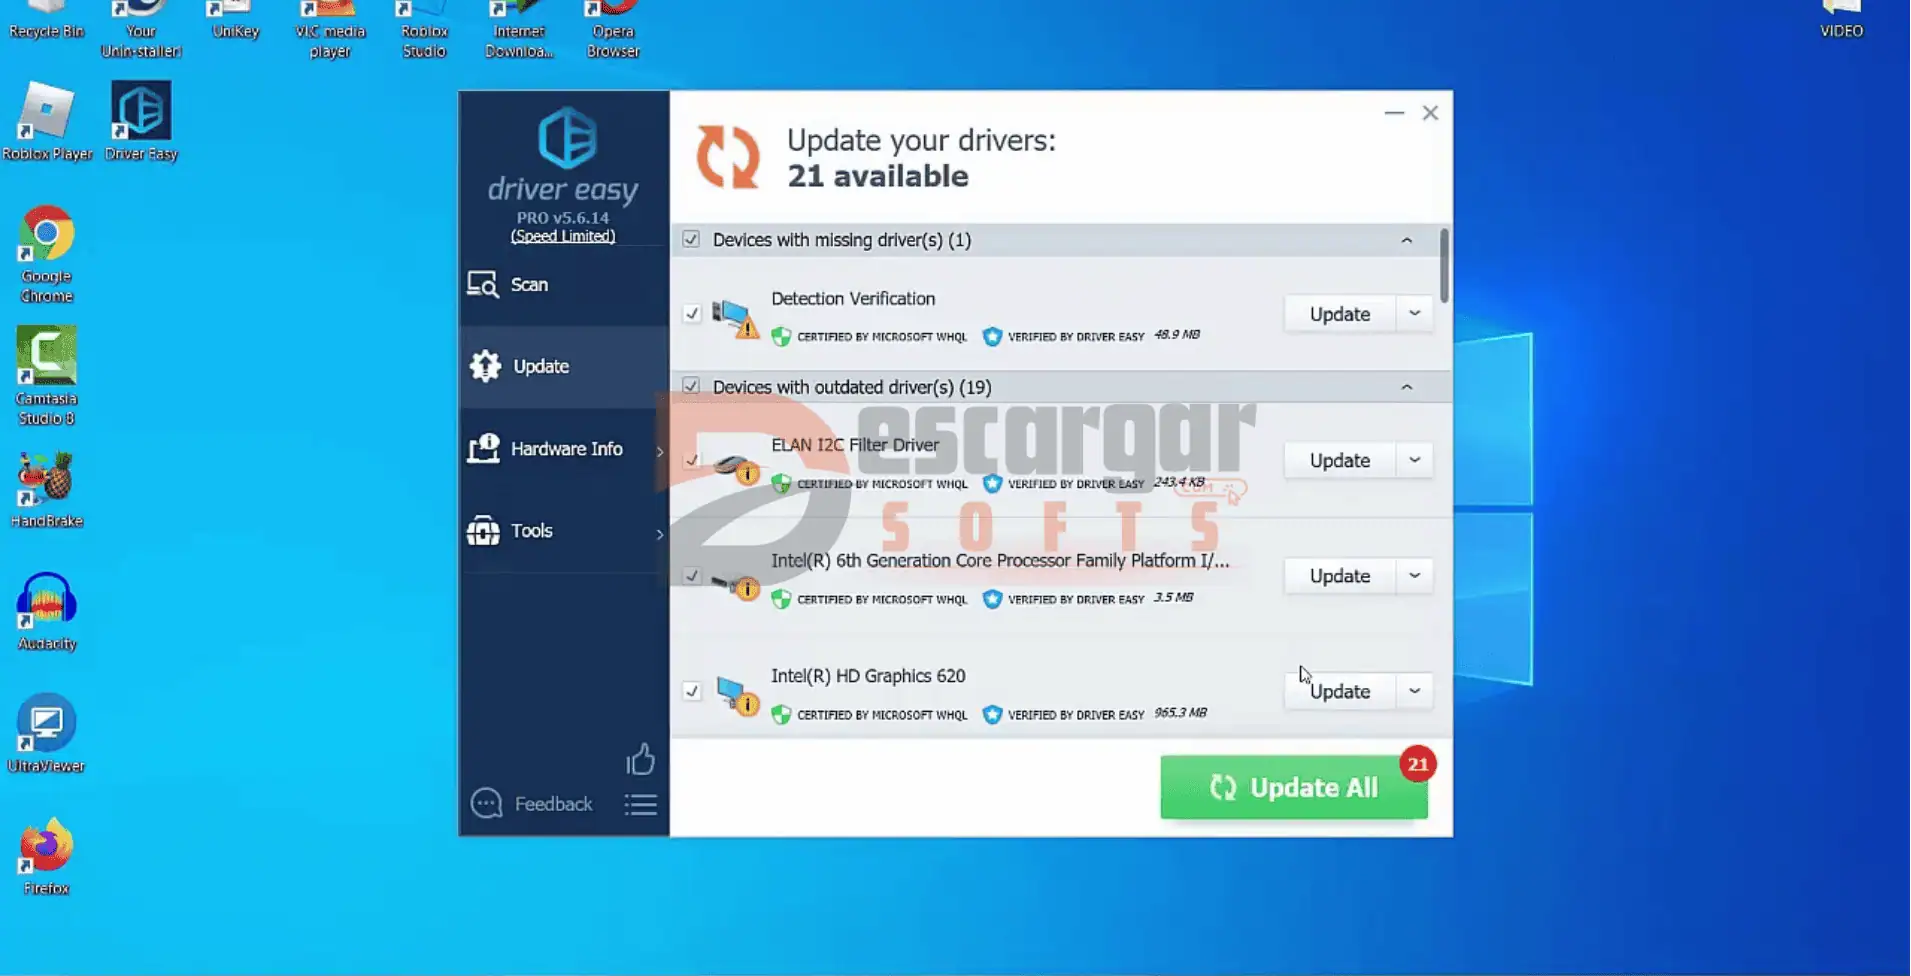Viewport: 1911px width, 976px height.
Task: Toggle the Intel HD Graphics 620 checkbox
Action: [x=692, y=691]
